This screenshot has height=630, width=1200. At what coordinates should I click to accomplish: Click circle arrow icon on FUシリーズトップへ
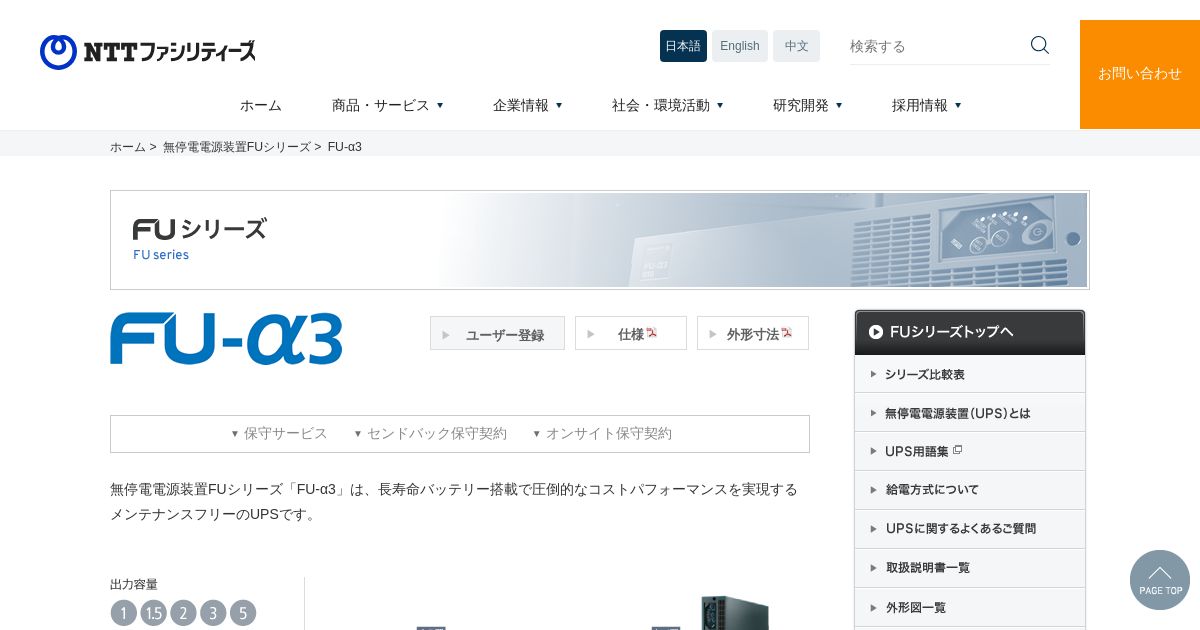(x=876, y=332)
